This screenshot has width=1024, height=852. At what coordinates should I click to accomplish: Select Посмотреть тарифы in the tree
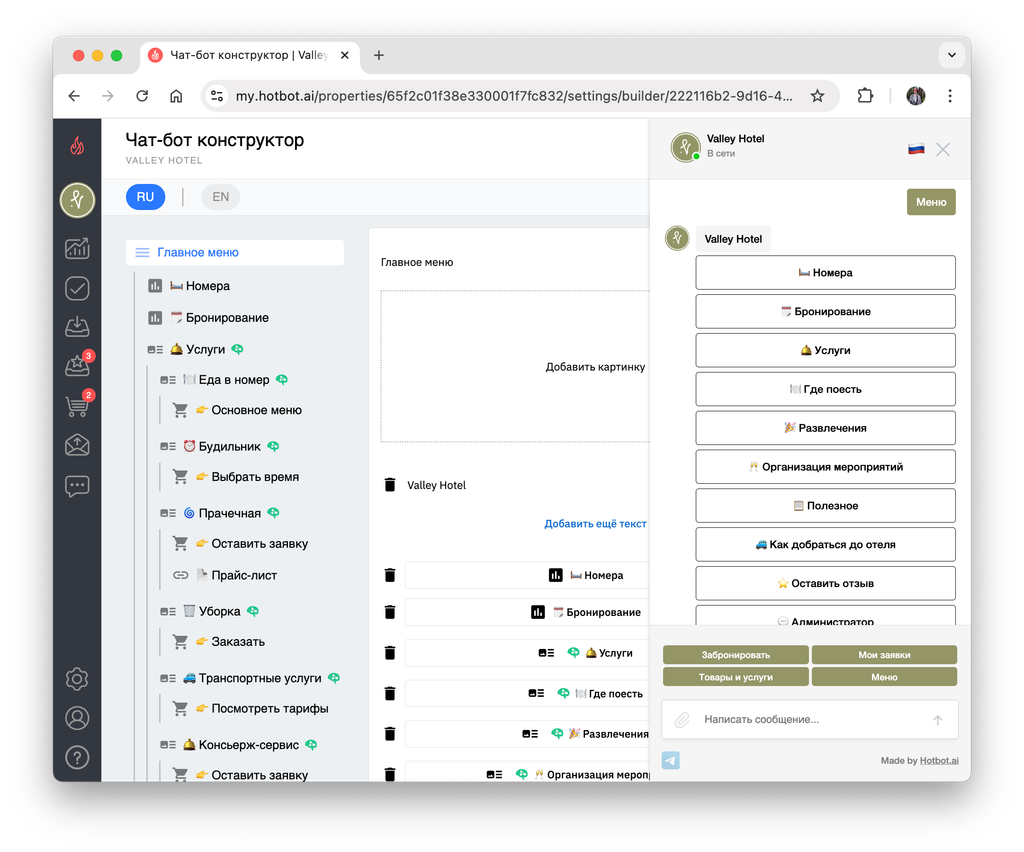270,708
